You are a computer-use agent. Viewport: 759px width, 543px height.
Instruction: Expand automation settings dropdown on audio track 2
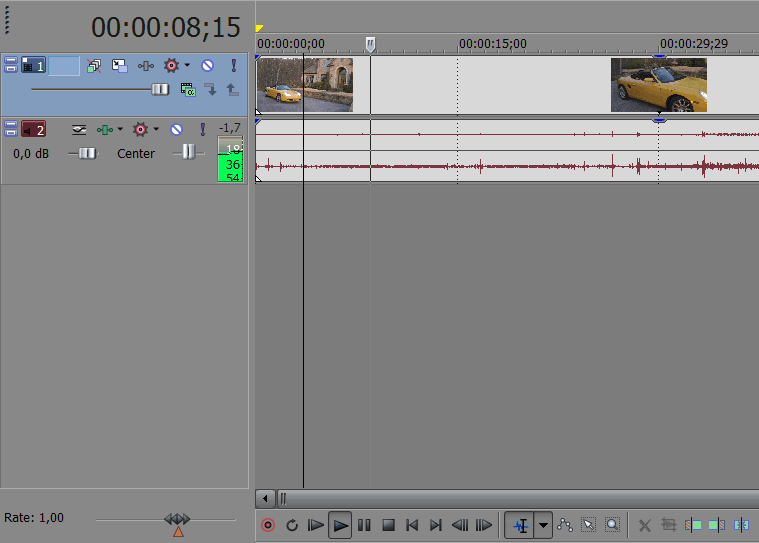120,129
